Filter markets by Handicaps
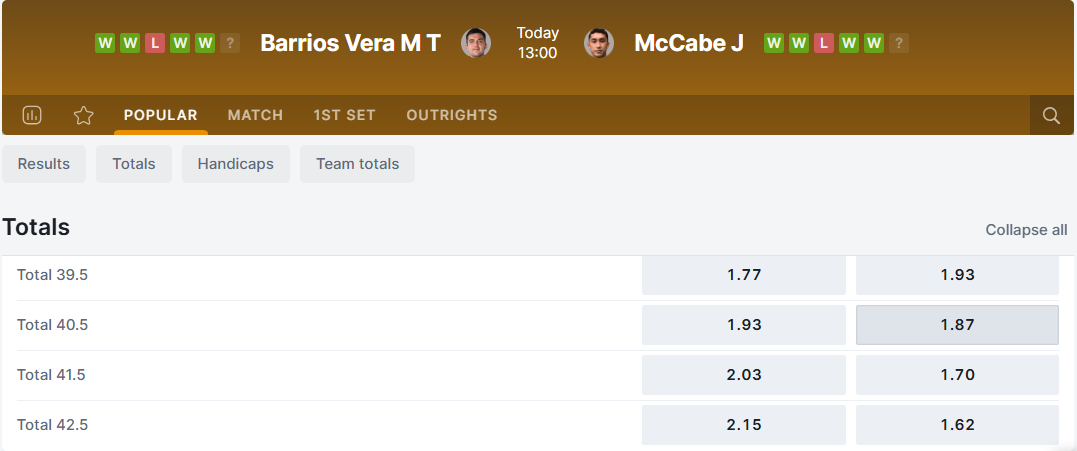The image size is (1077, 451). (235, 164)
